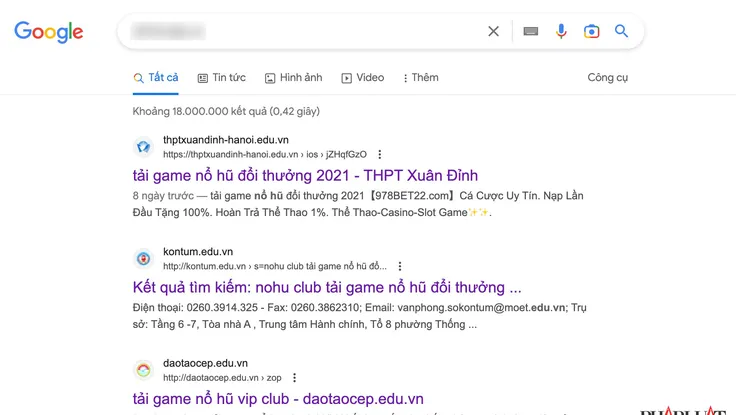
Task: Click URL http://kontum.edu.vn › s=nohu club
Action: [x=275, y=266]
